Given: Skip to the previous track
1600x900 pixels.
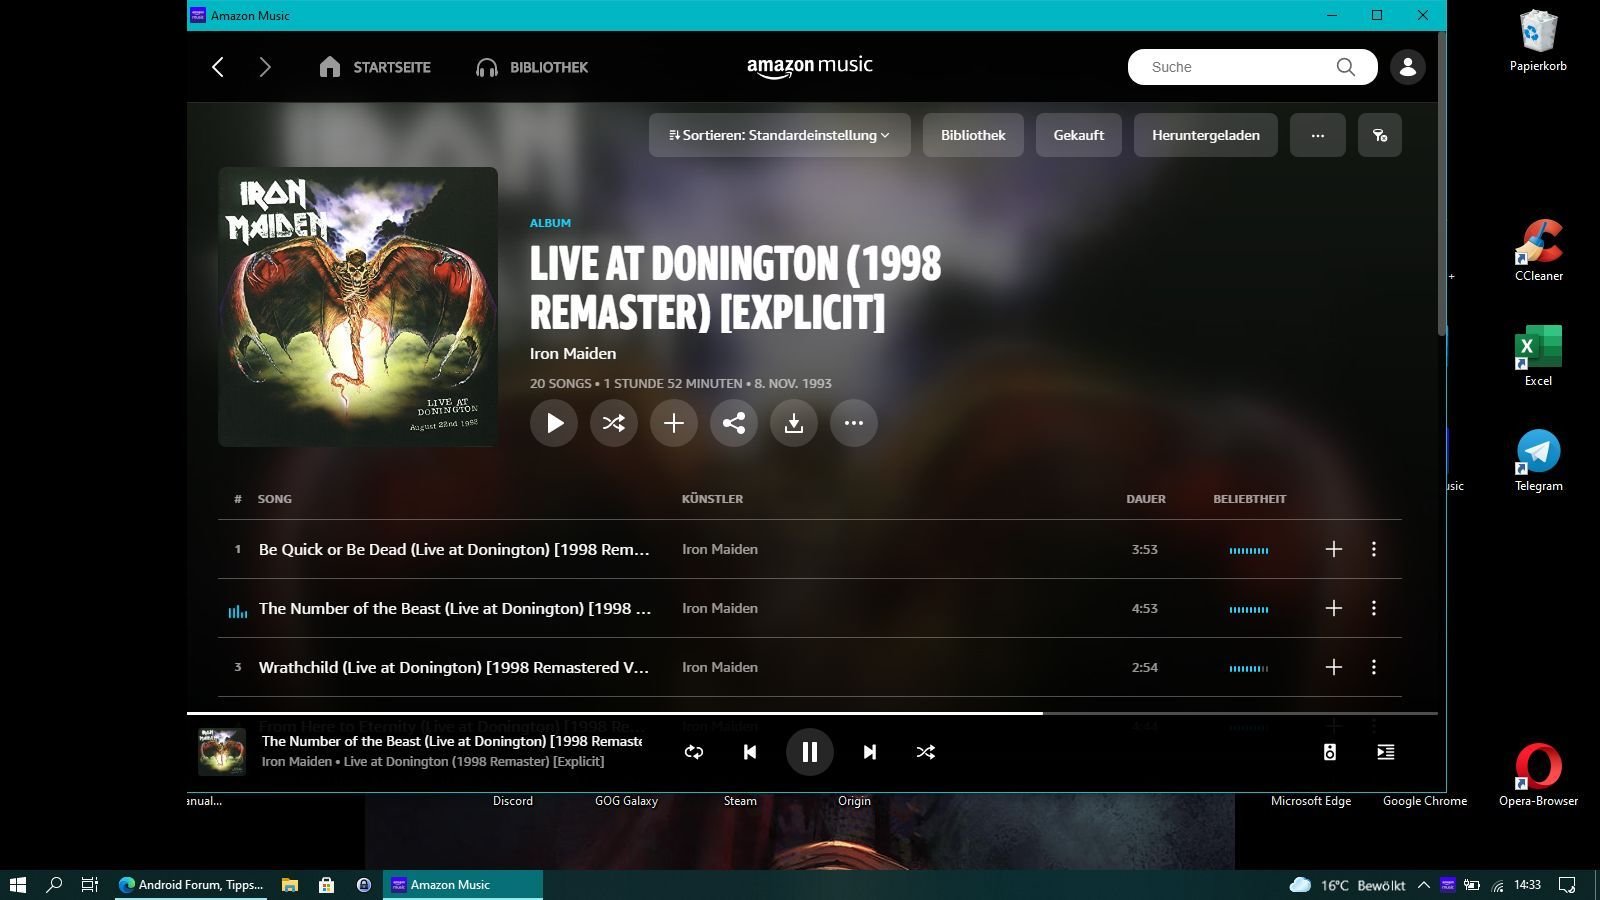Looking at the screenshot, I should (x=750, y=752).
